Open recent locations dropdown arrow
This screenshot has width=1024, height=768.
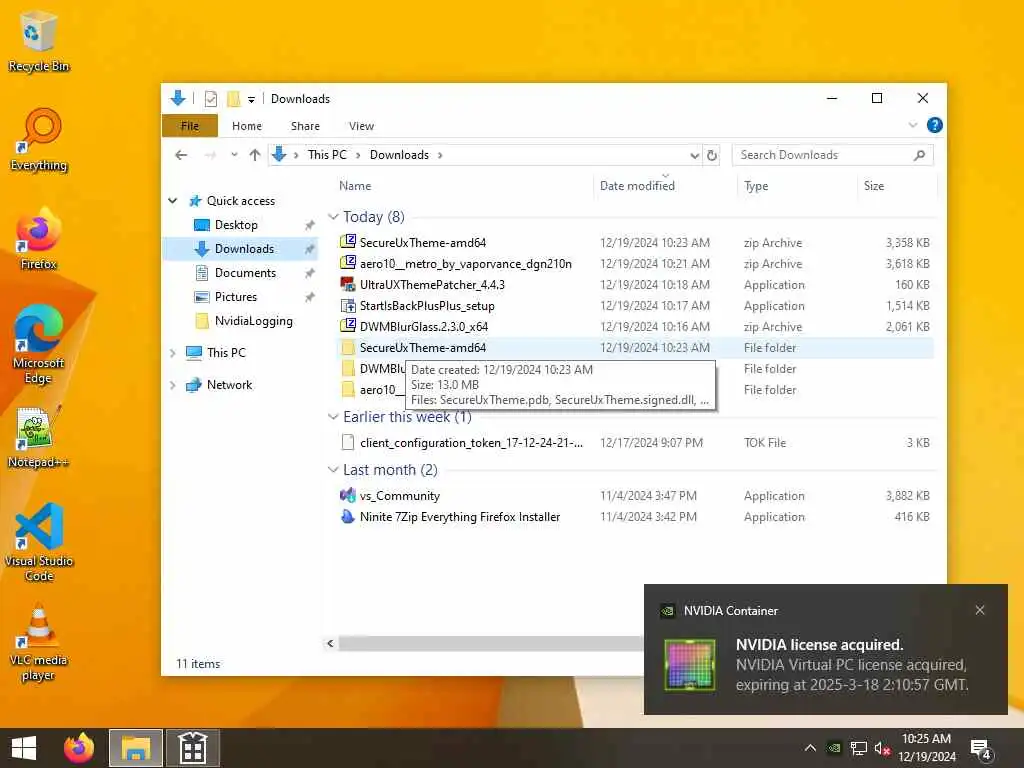pos(234,155)
